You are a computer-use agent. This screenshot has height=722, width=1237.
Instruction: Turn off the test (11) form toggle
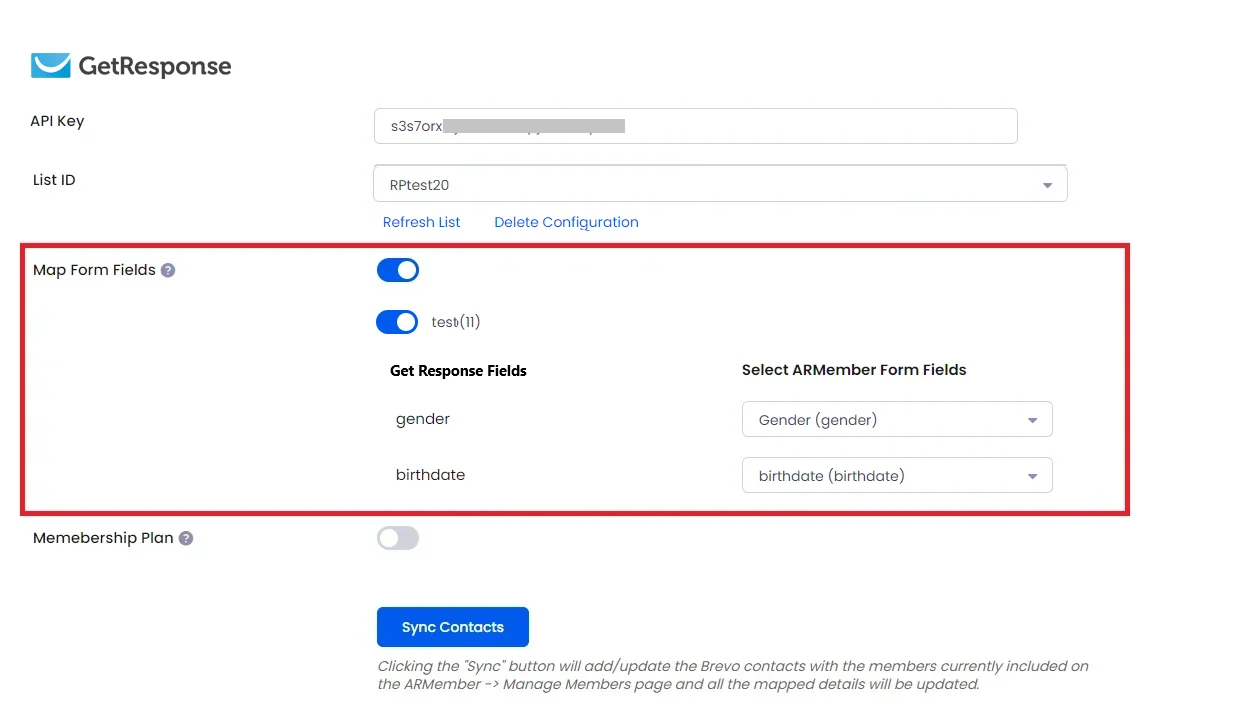coord(397,322)
